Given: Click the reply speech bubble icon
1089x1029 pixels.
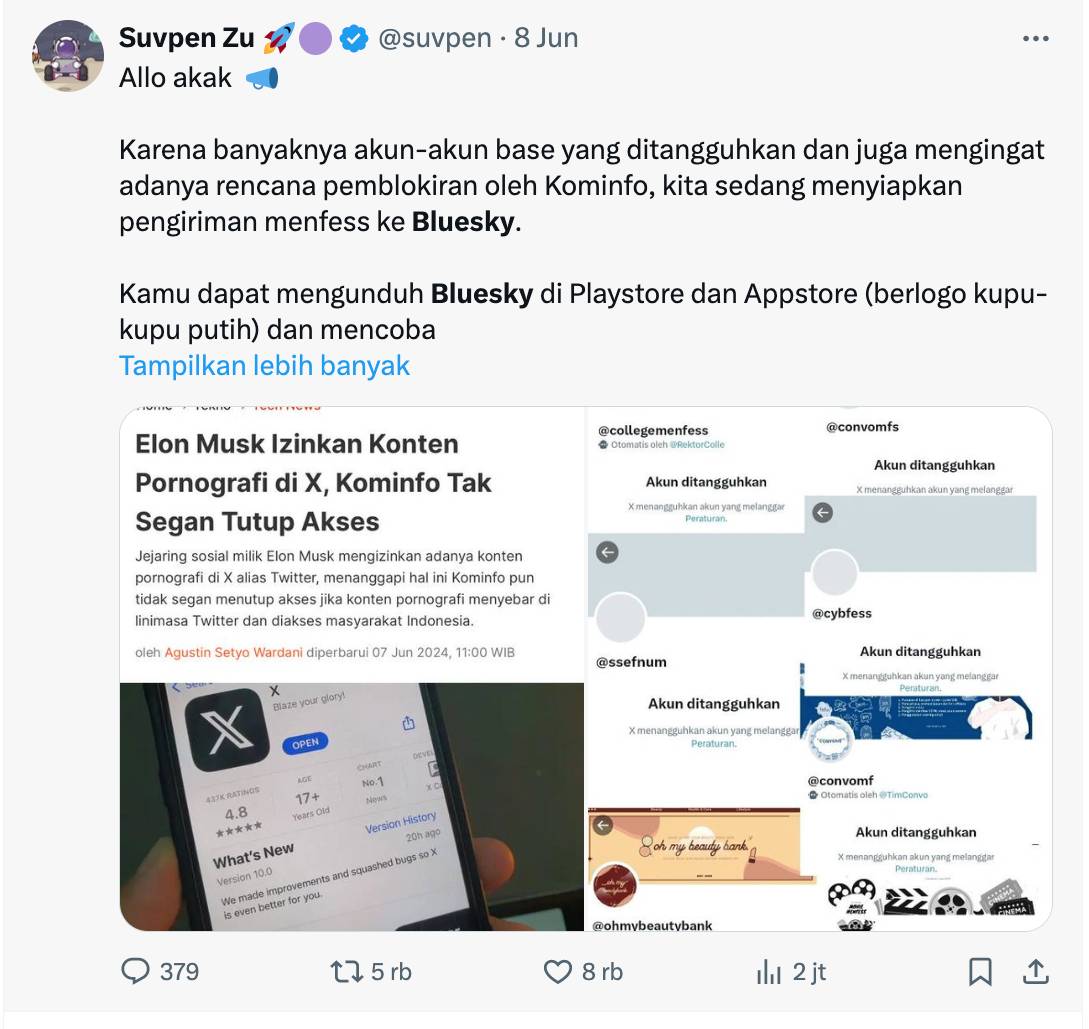Looking at the screenshot, I should (135, 971).
